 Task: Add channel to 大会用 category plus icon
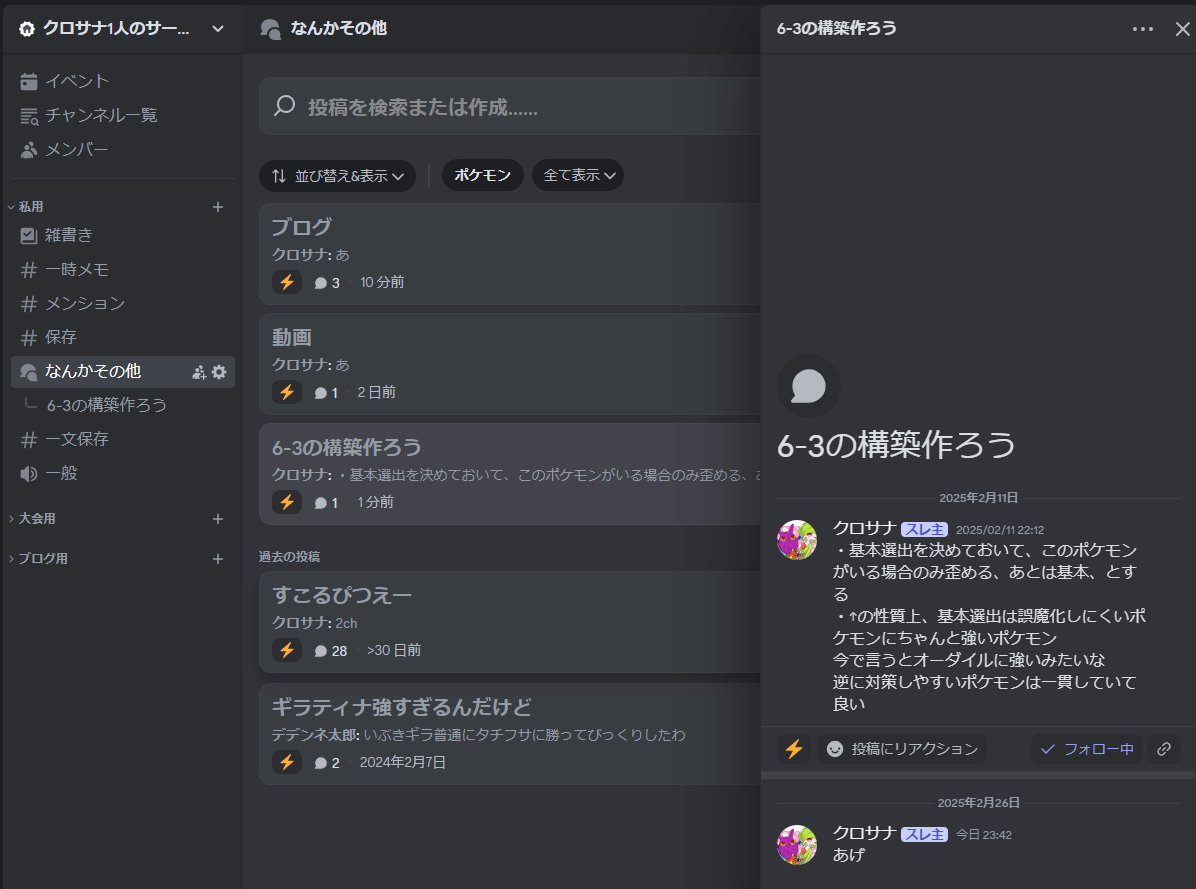pos(217,518)
